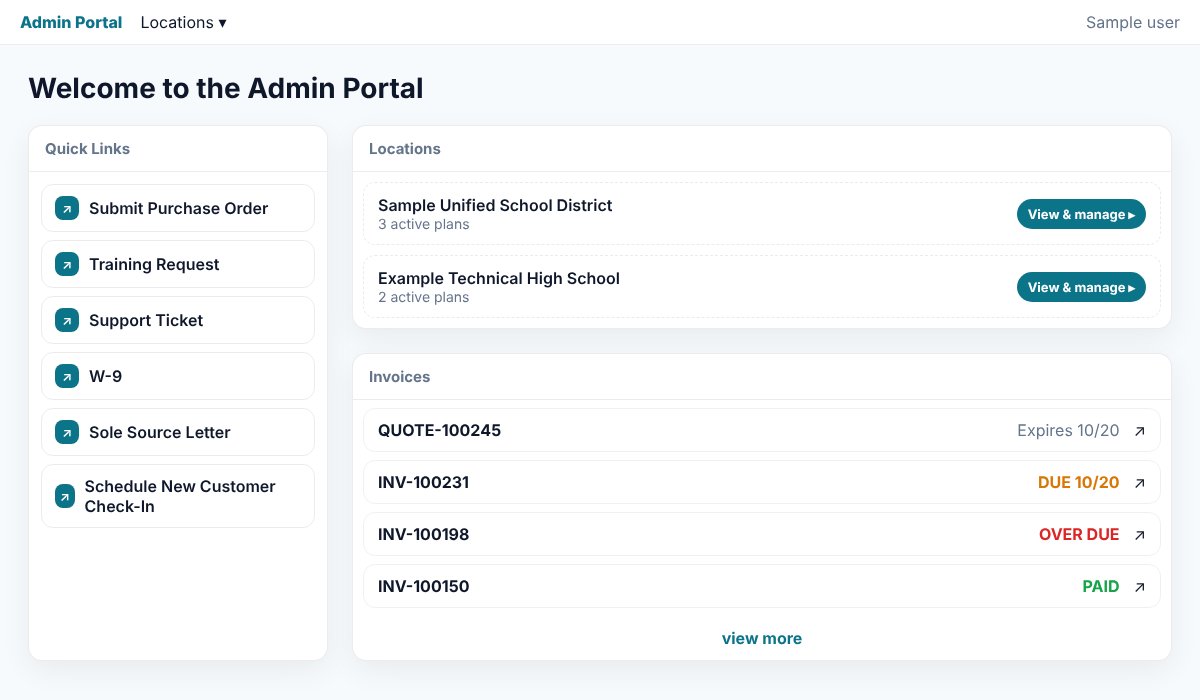View & manage Sample Unified School District
This screenshot has width=1200, height=700.
pyautogui.click(x=1081, y=214)
